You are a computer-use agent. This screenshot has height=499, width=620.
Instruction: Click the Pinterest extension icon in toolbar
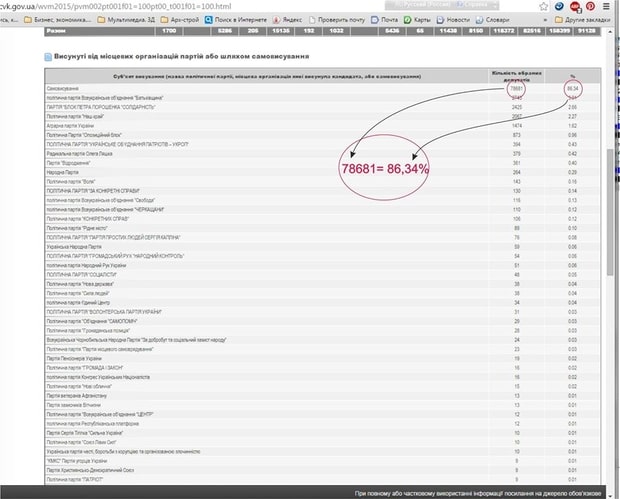590,5
